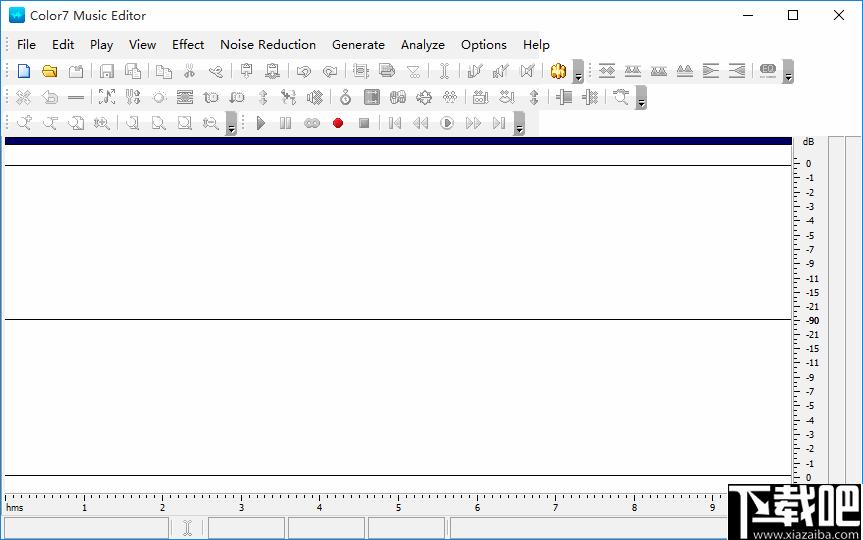Click the floppy disk Save icon
Screen dimensions: 863x540
(107, 71)
